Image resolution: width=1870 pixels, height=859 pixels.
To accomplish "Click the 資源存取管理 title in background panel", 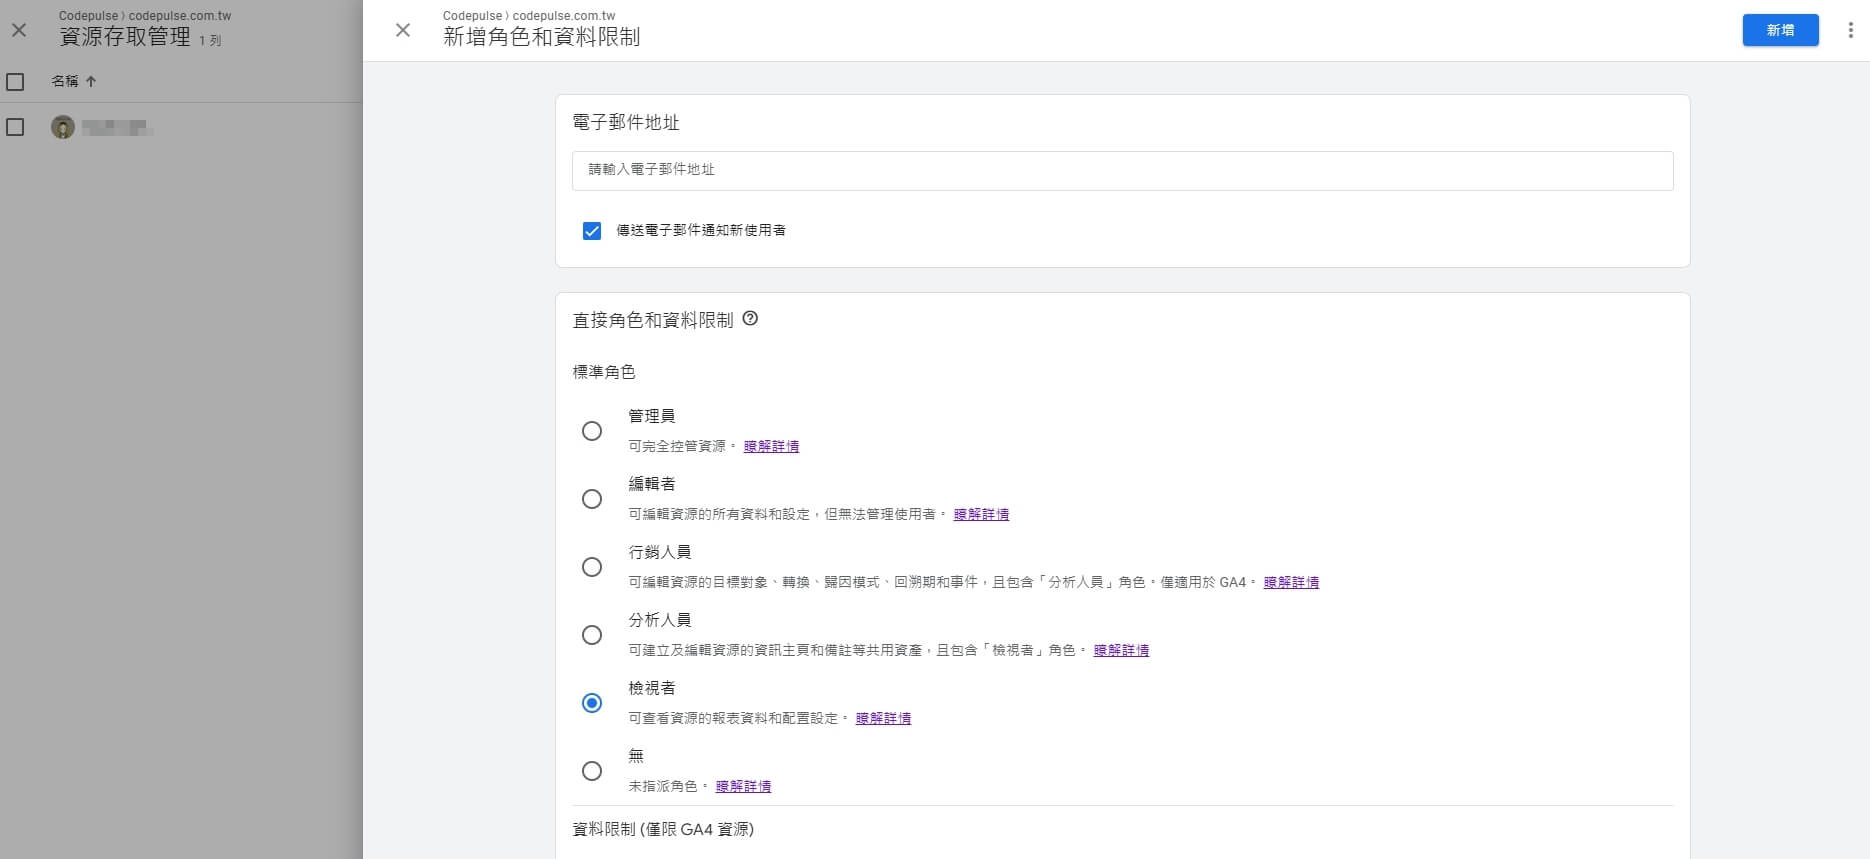I will point(125,37).
